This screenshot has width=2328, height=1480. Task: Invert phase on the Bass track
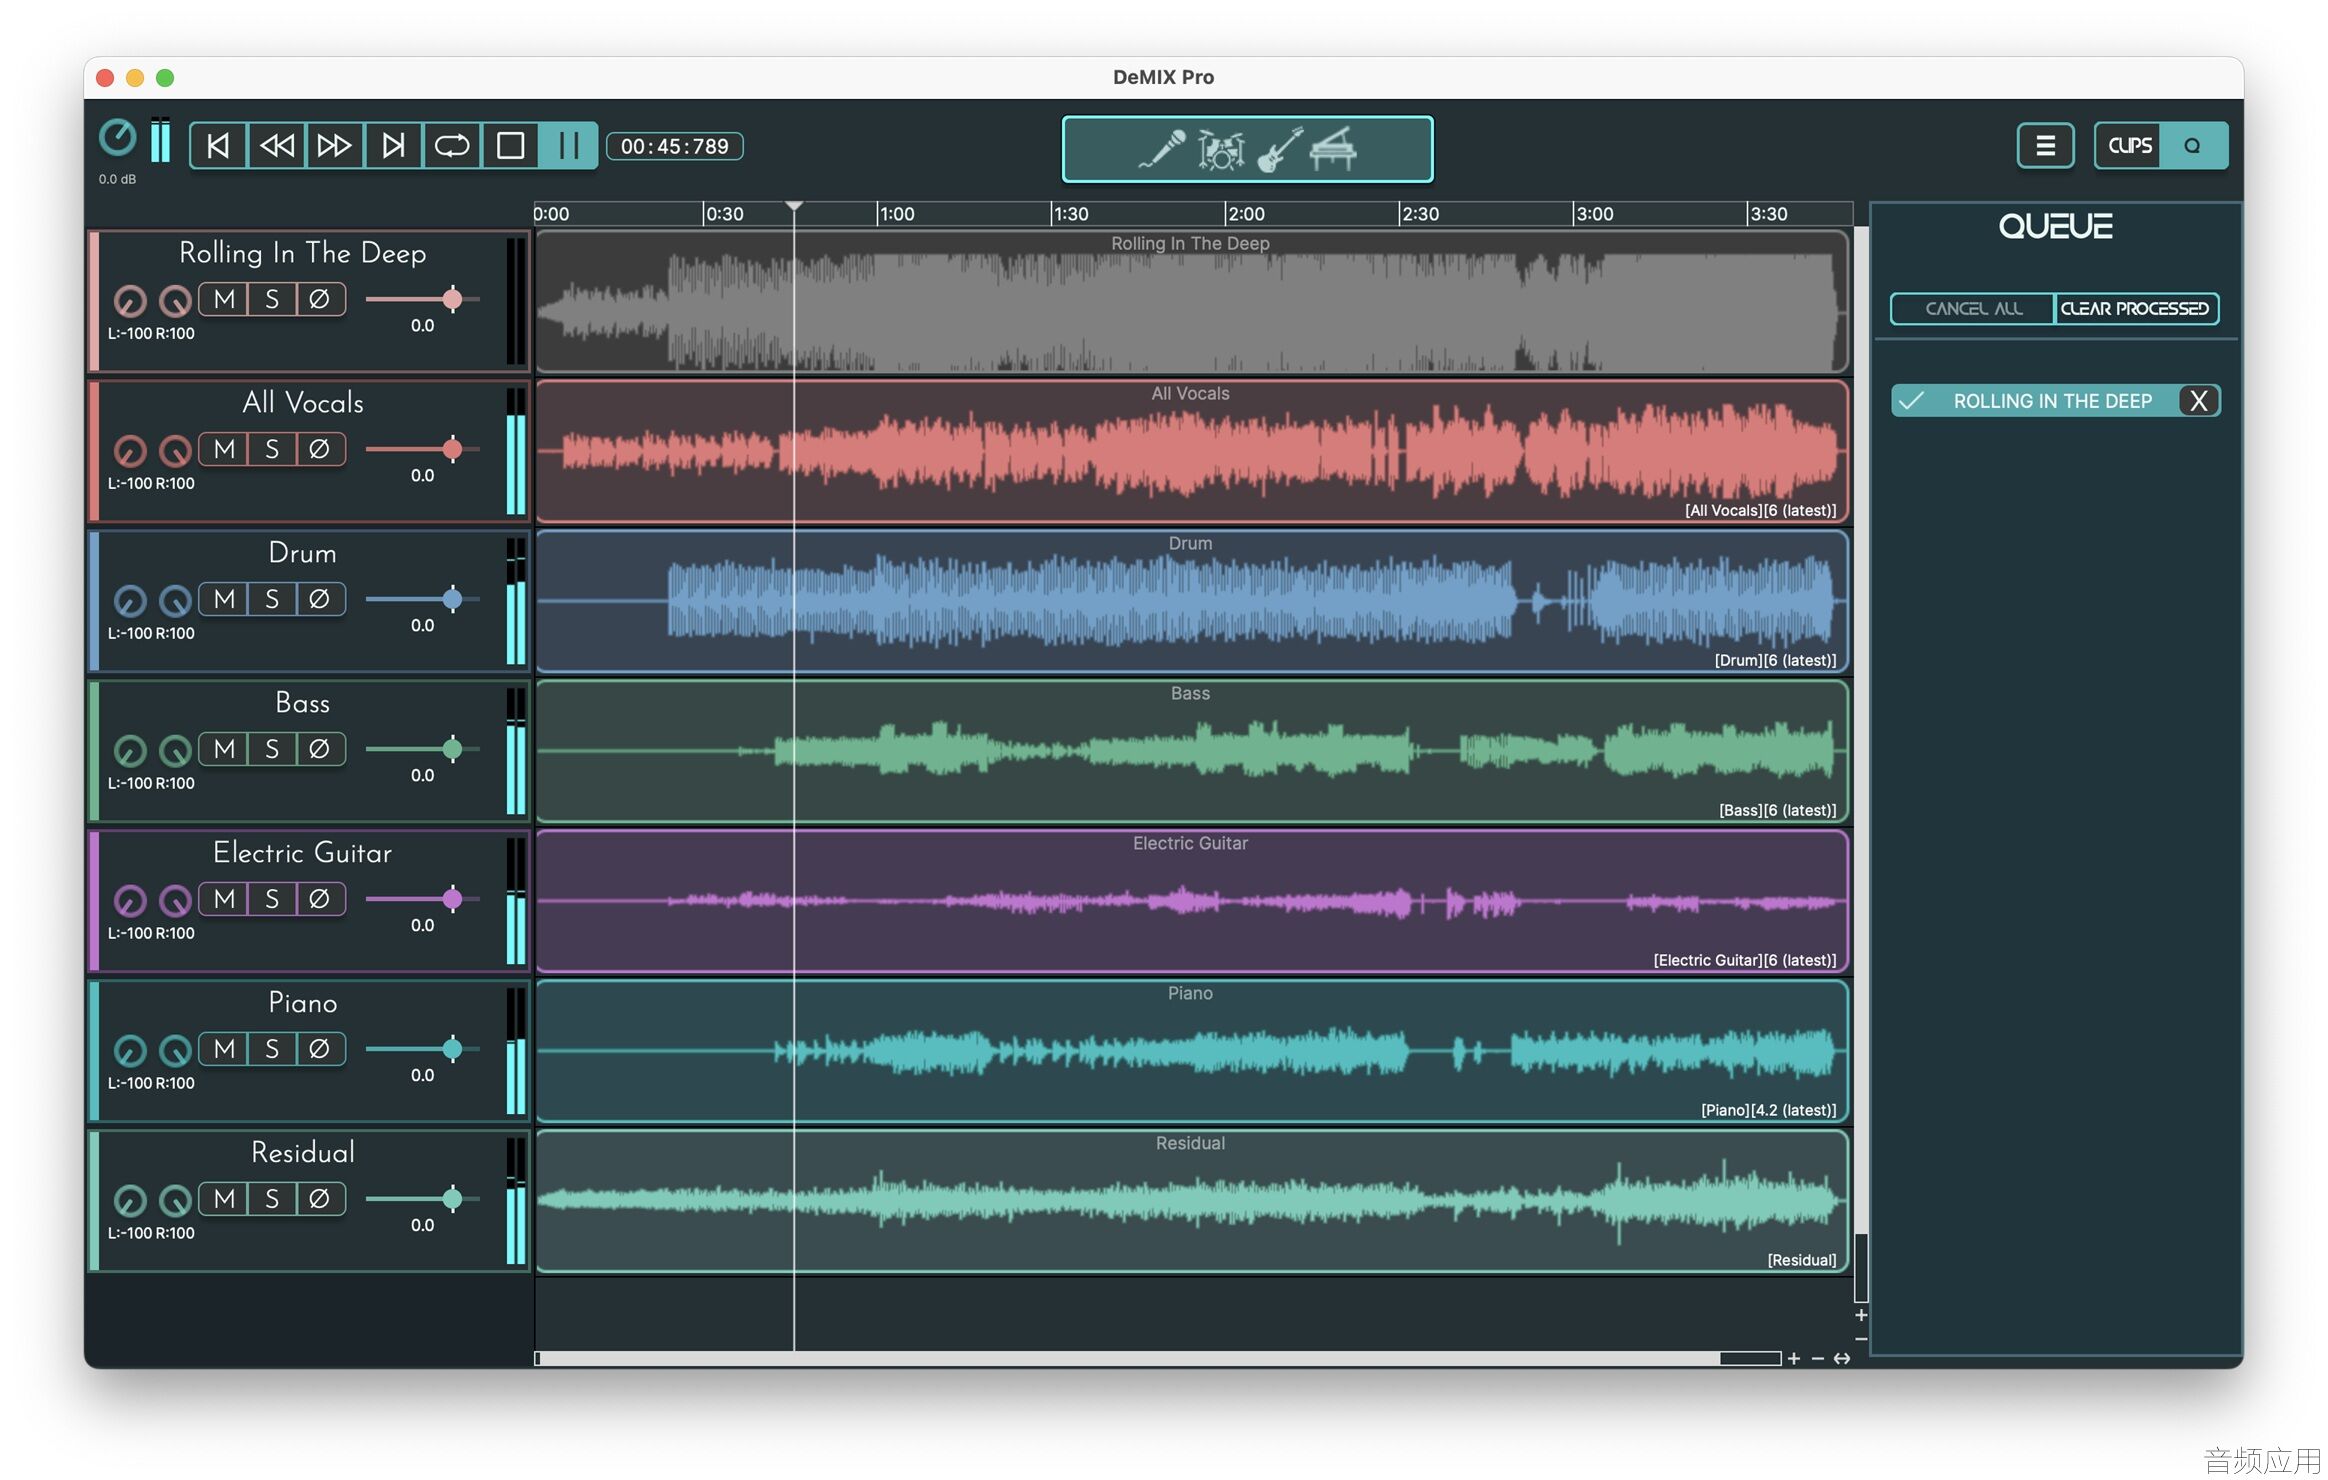320,749
